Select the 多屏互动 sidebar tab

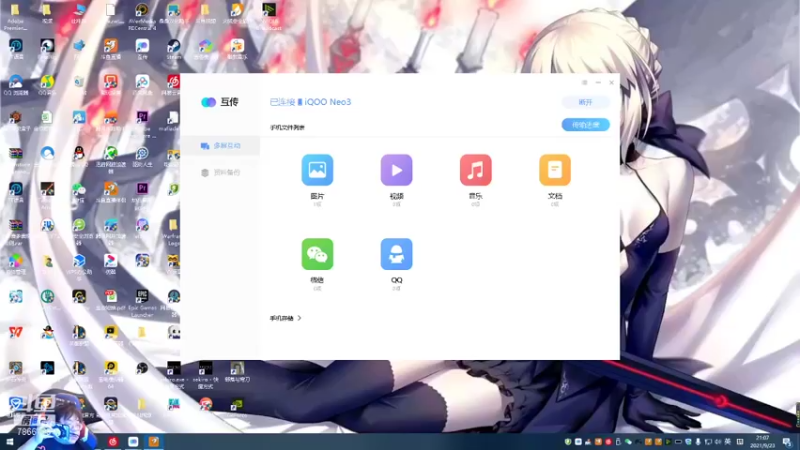220,146
